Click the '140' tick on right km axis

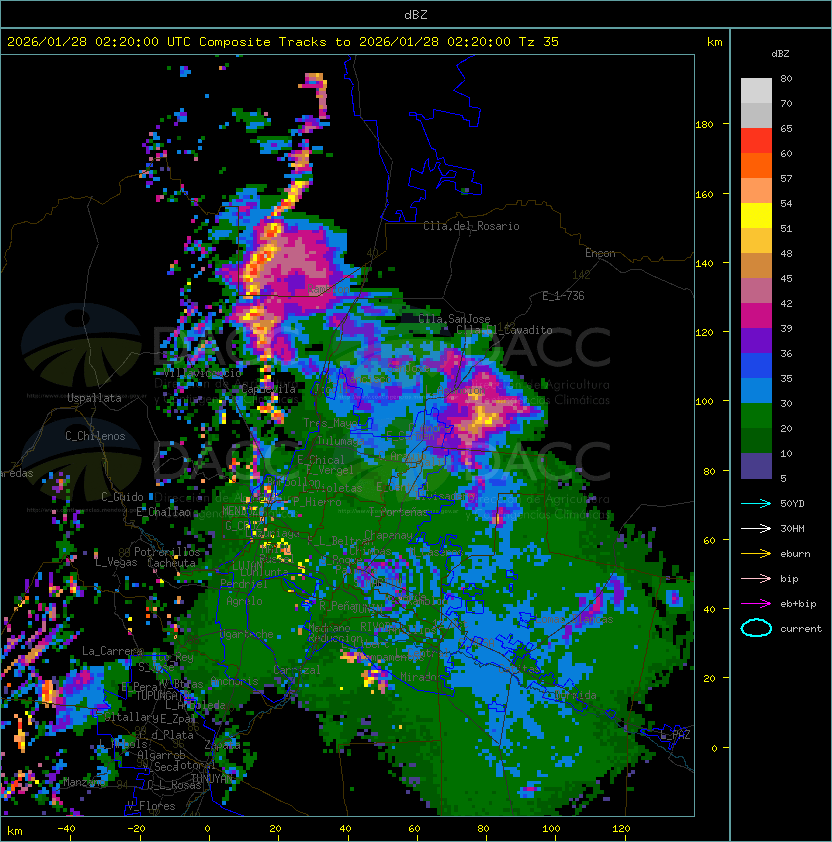[704, 264]
